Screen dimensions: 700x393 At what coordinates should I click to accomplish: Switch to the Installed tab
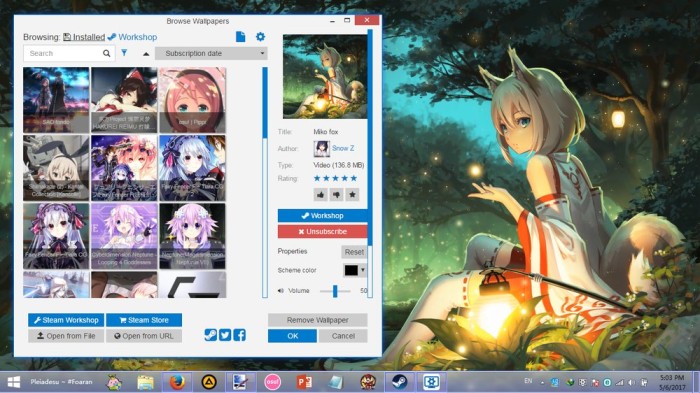(84, 37)
